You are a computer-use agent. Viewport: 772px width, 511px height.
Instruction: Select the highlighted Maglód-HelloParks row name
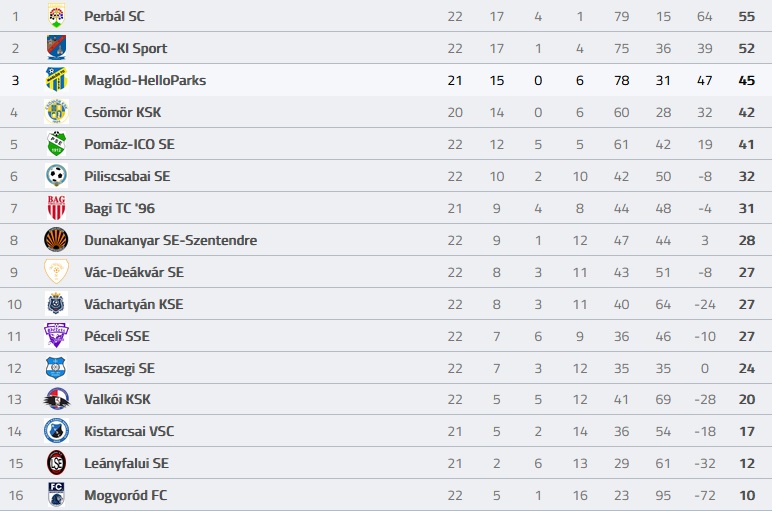coord(145,80)
